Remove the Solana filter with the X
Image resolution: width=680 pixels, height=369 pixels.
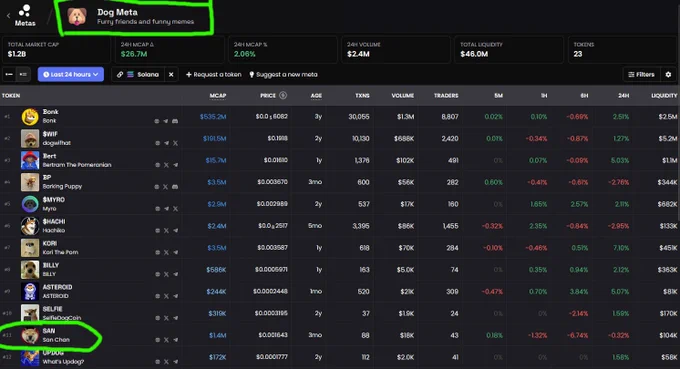[171, 75]
